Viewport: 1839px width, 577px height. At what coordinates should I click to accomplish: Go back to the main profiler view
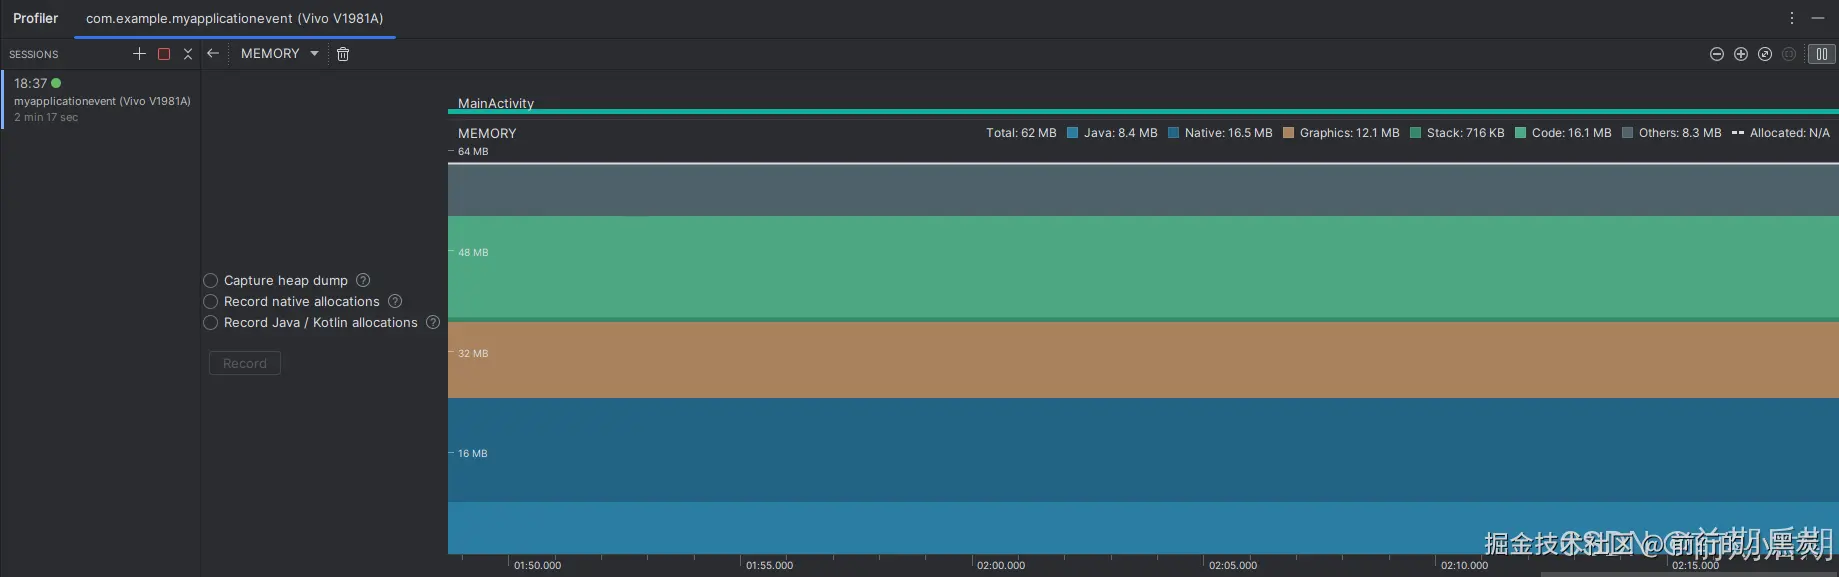click(x=213, y=54)
